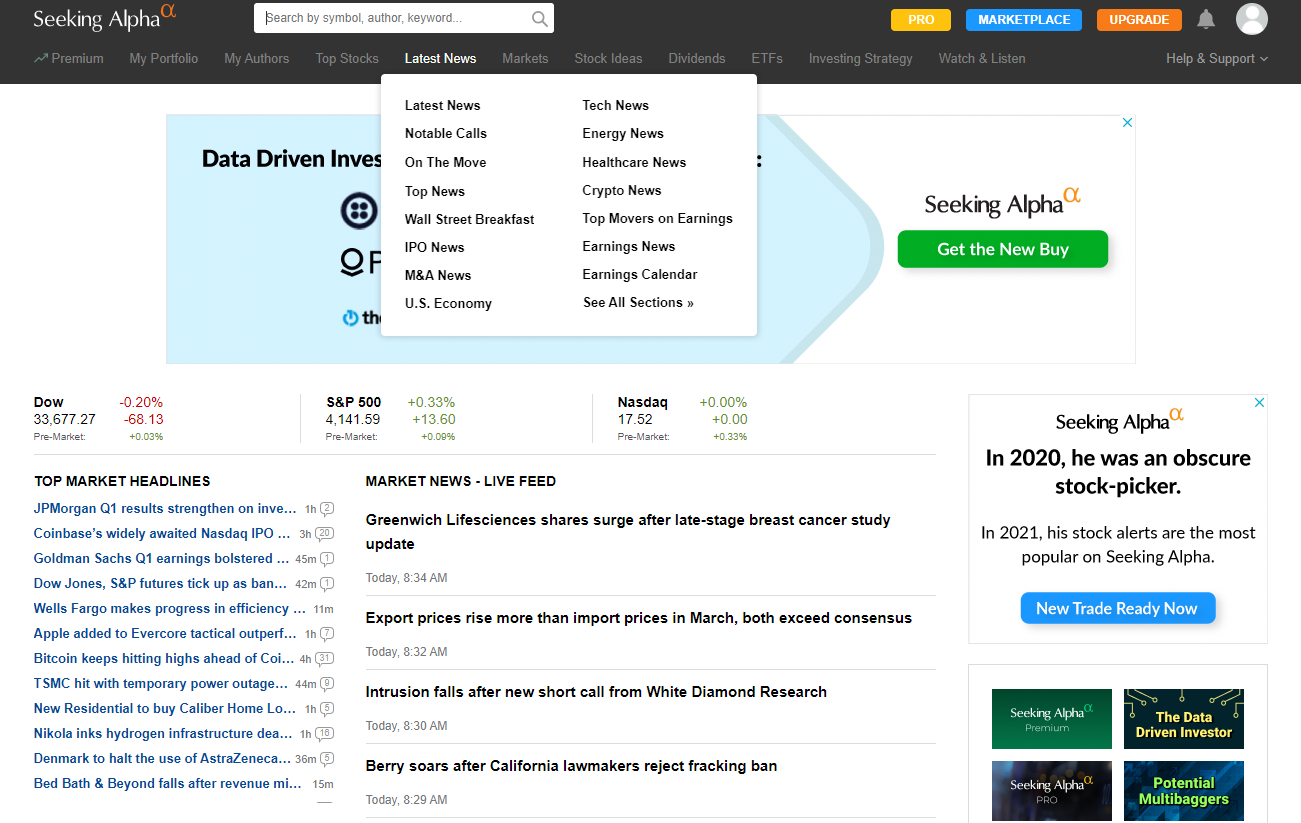
Task: Click the Seeking Alpha logo
Action: tap(105, 18)
